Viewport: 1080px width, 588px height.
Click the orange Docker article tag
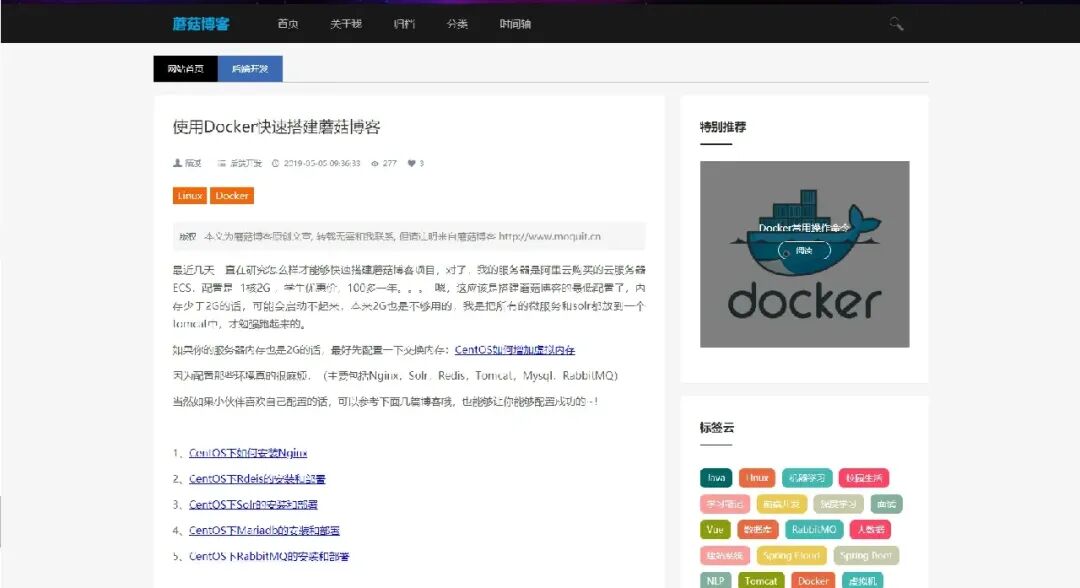[x=232, y=196]
